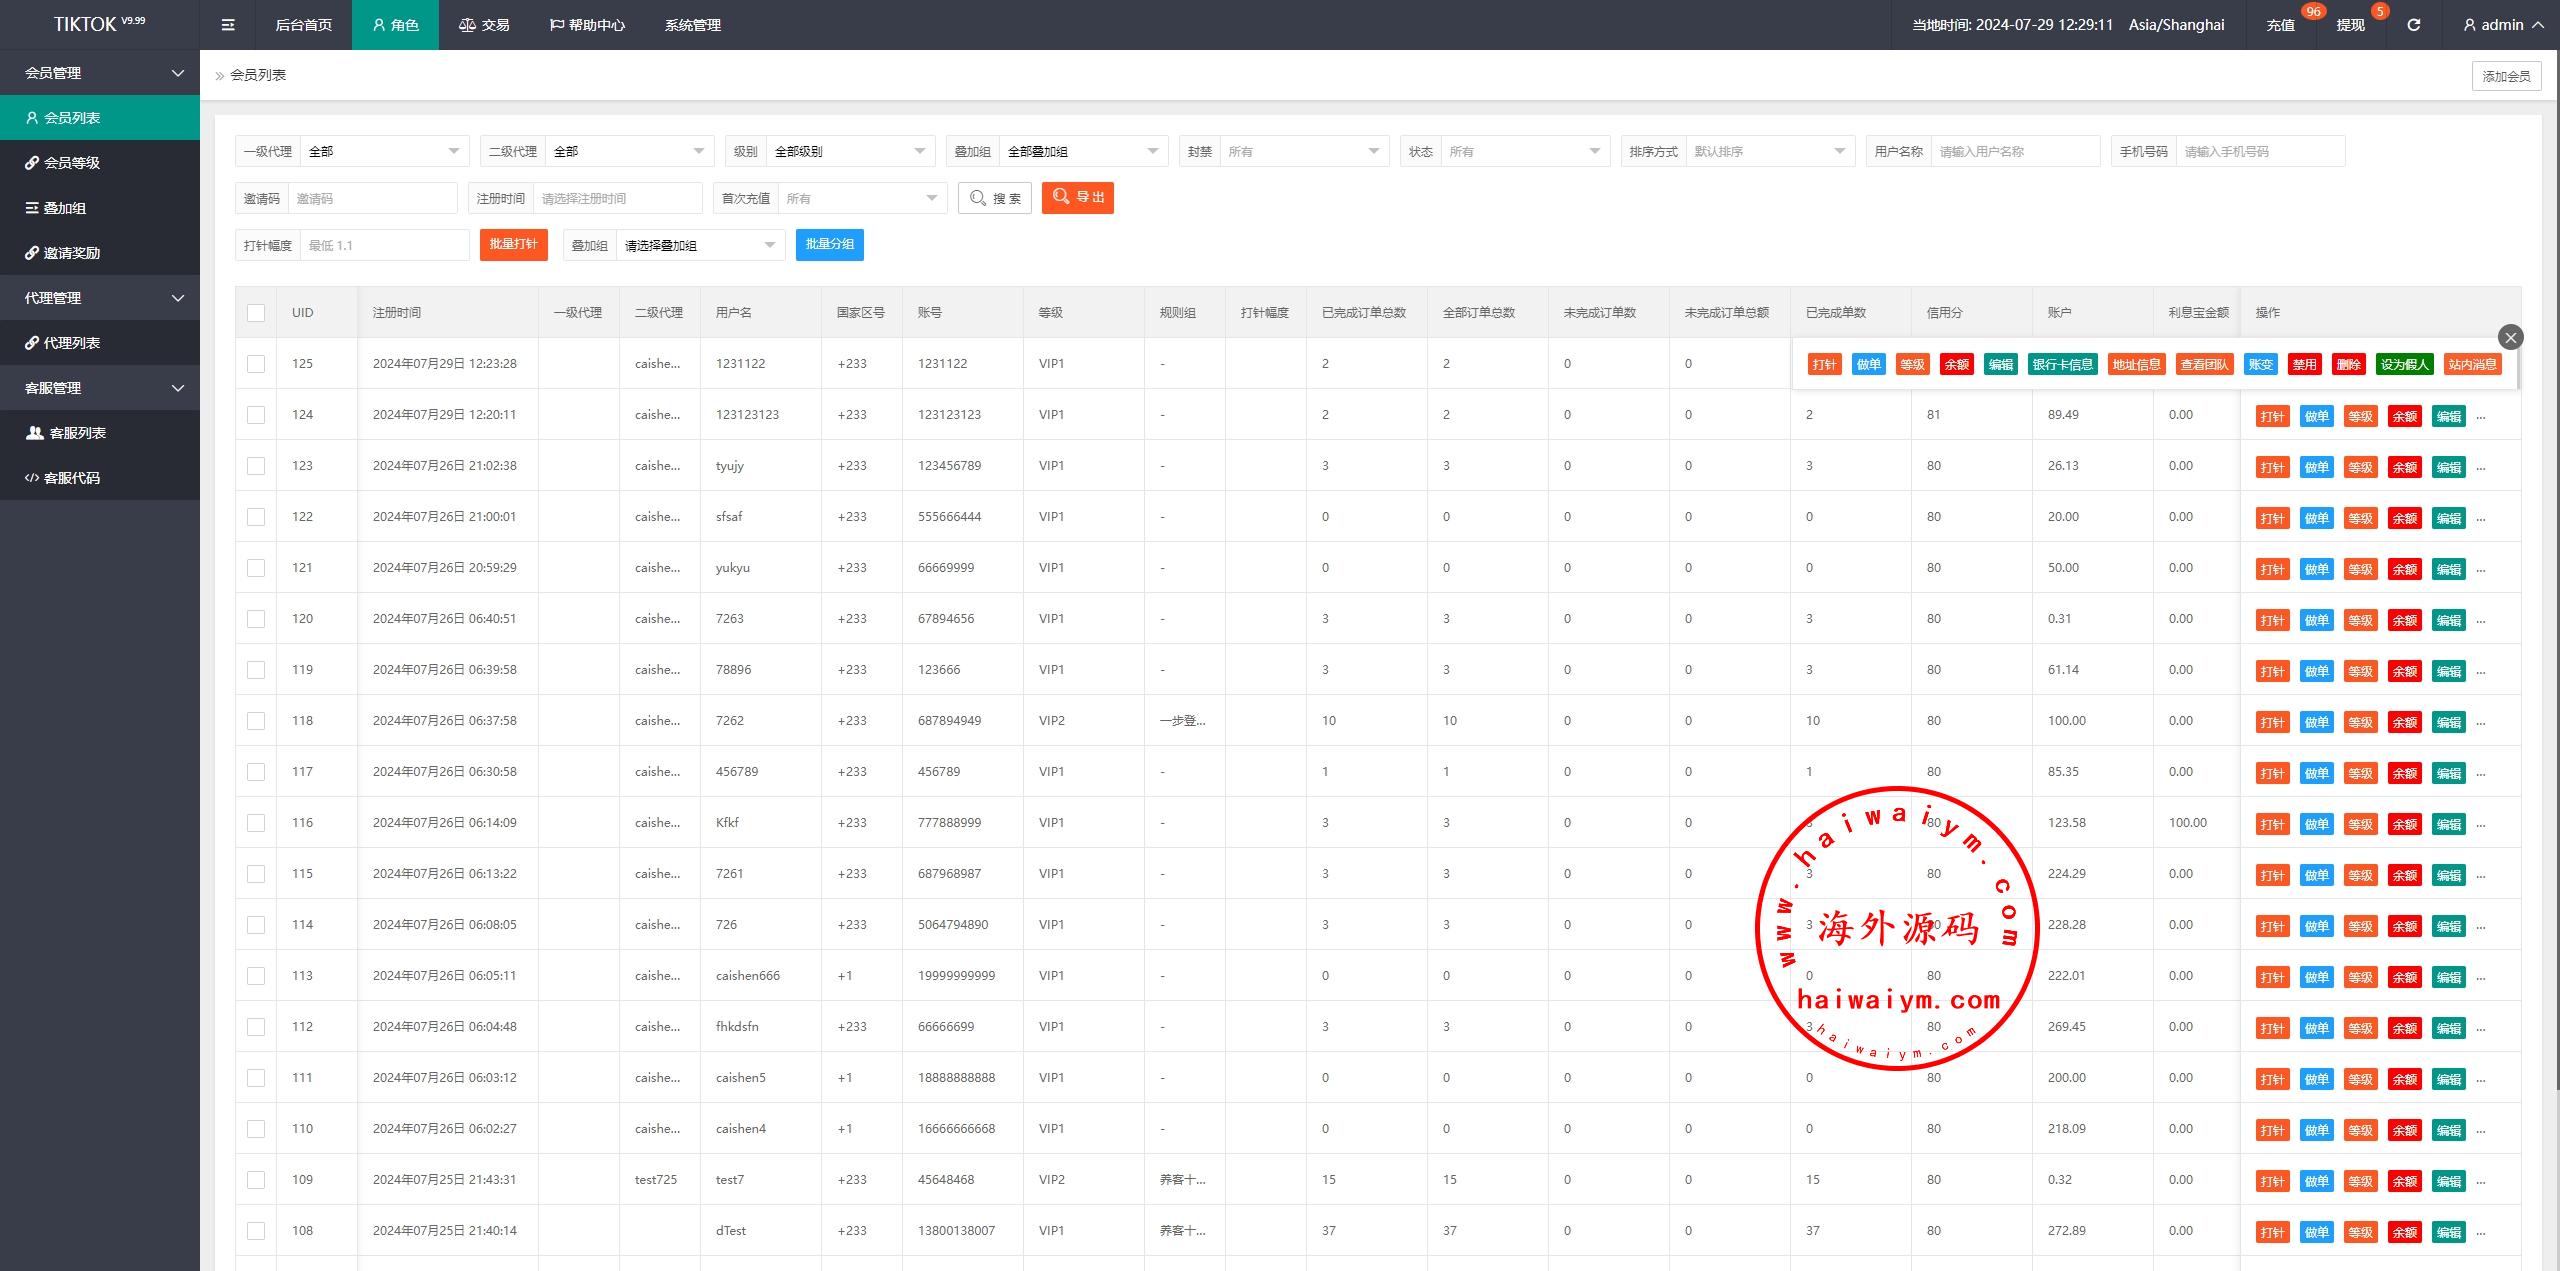Close the expanded action buttons popup
The height and width of the screenshot is (1271, 2560).
pos(2510,337)
